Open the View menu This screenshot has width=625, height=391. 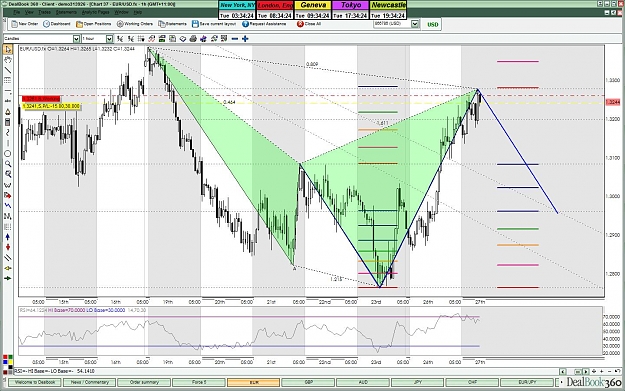29,12
